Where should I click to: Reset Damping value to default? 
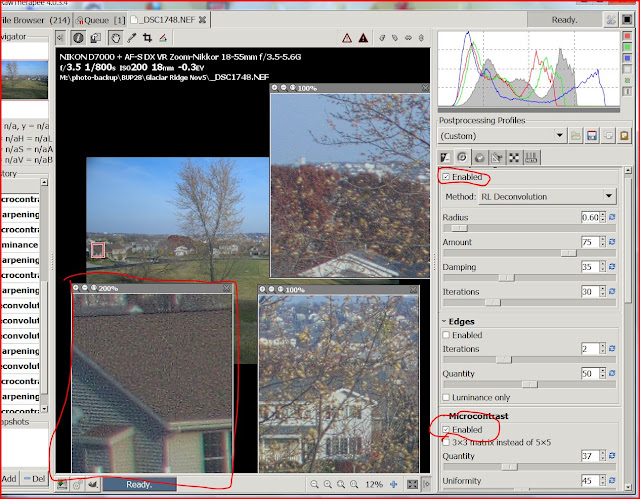pos(612,266)
